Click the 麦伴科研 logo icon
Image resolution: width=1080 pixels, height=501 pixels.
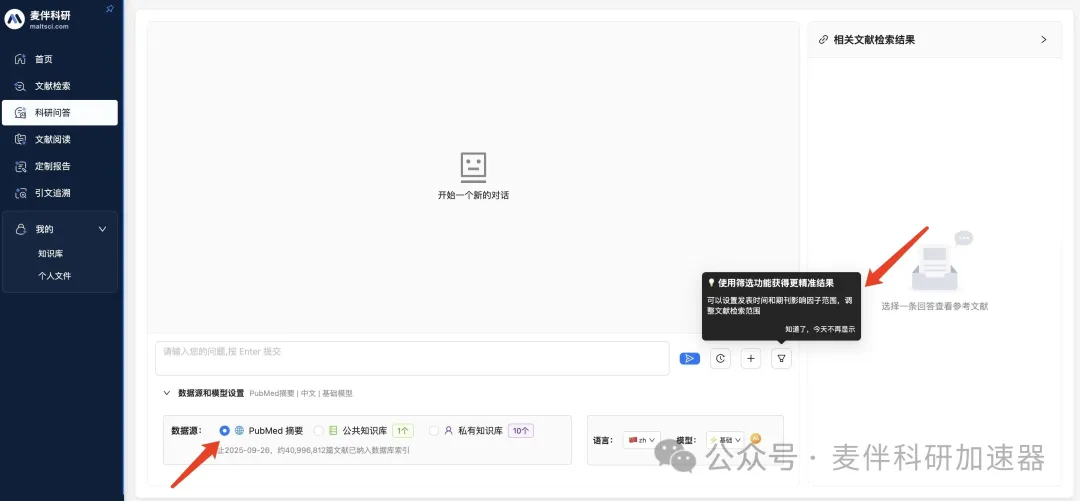pyautogui.click(x=14, y=20)
